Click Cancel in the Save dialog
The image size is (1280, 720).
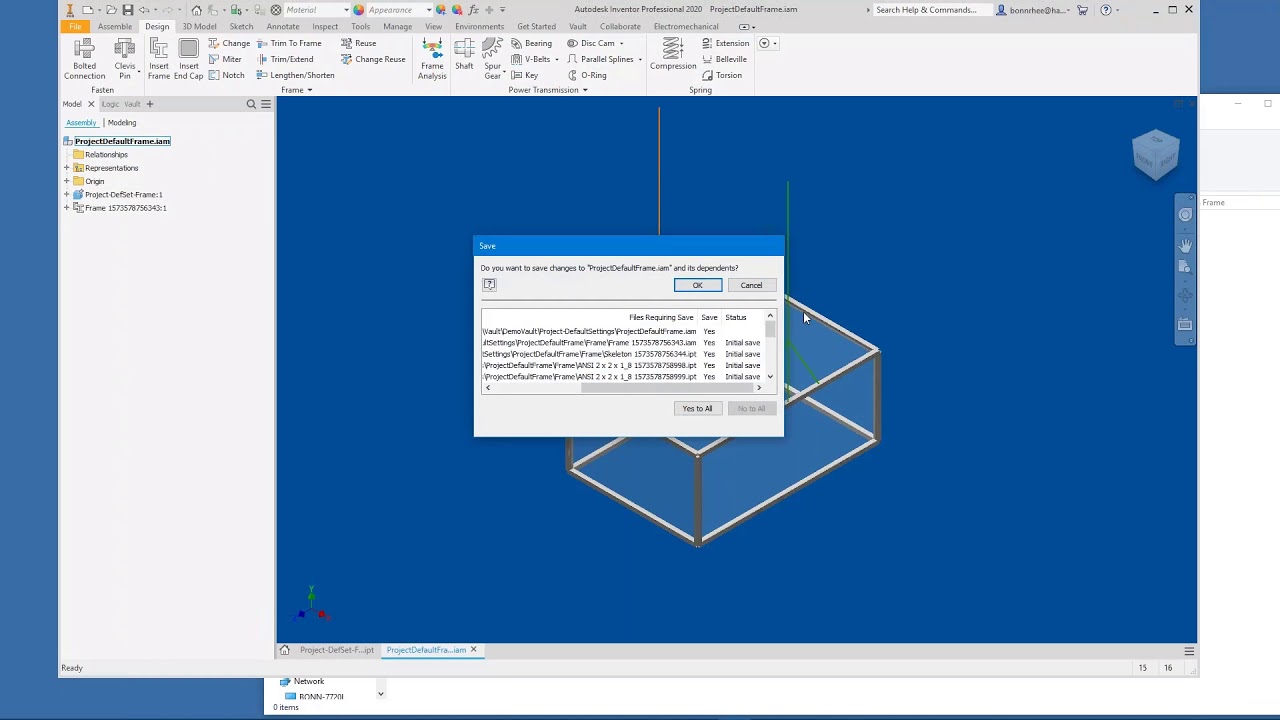pyautogui.click(x=751, y=286)
